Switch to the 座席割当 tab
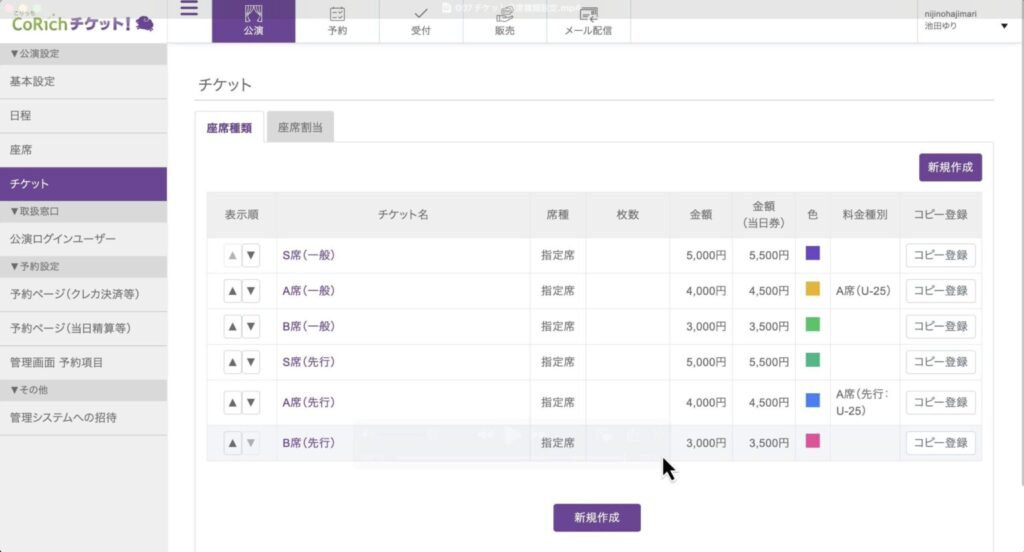 coord(300,127)
